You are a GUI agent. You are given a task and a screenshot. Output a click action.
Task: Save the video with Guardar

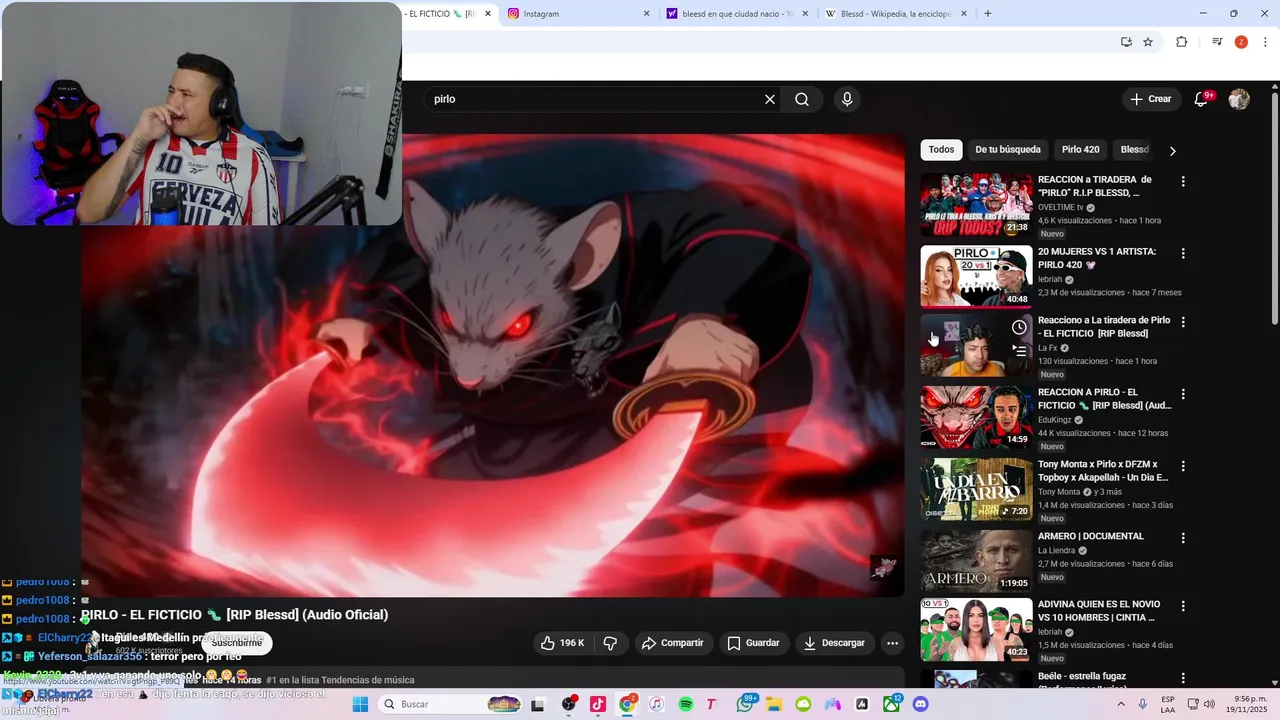(753, 643)
